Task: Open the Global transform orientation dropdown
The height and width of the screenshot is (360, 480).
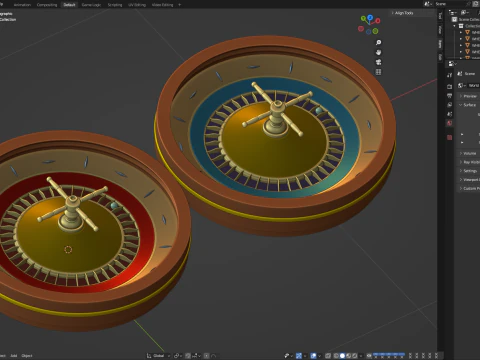Action: [158, 356]
